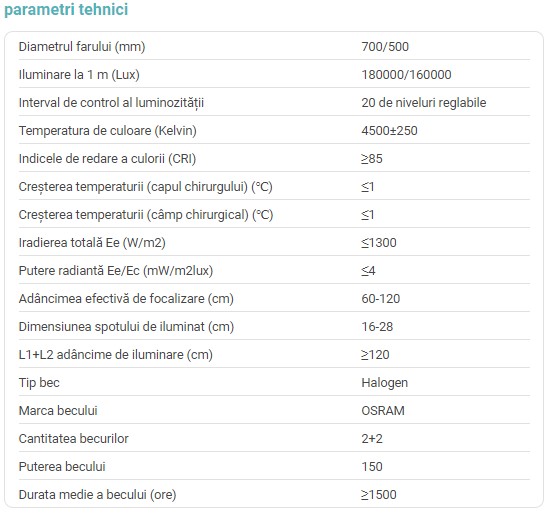The image size is (547, 514).
Task: Select 'Indicele de redare a culorii (CRI)' label
Action: 107,159
